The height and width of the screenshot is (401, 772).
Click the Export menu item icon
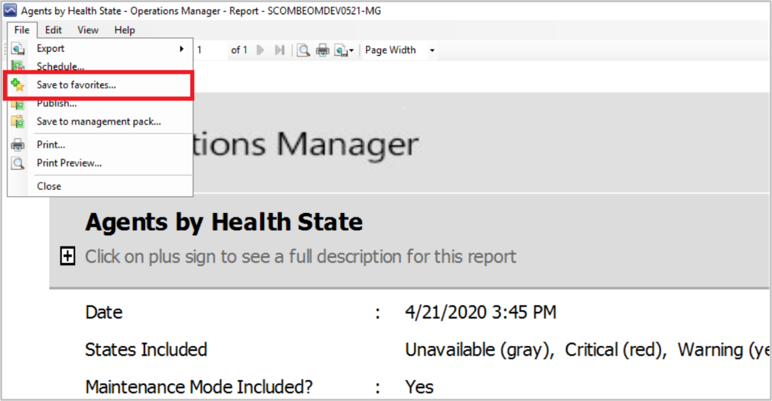tap(18, 49)
